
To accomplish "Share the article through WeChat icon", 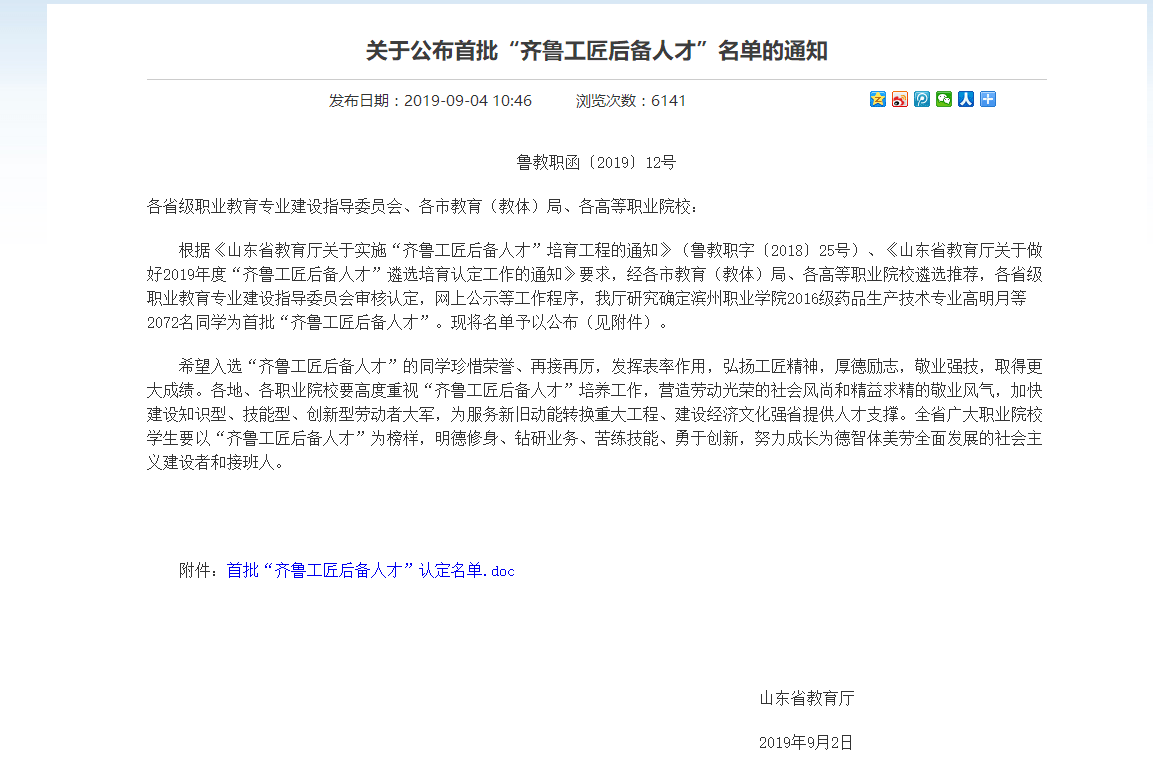I will pyautogui.click(x=943, y=99).
